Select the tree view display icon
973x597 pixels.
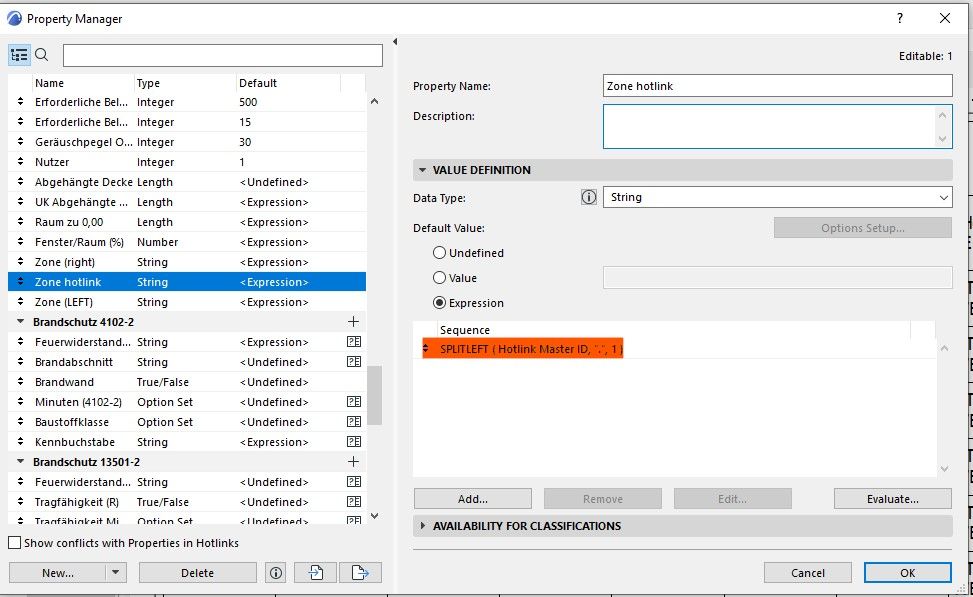tap(19, 54)
